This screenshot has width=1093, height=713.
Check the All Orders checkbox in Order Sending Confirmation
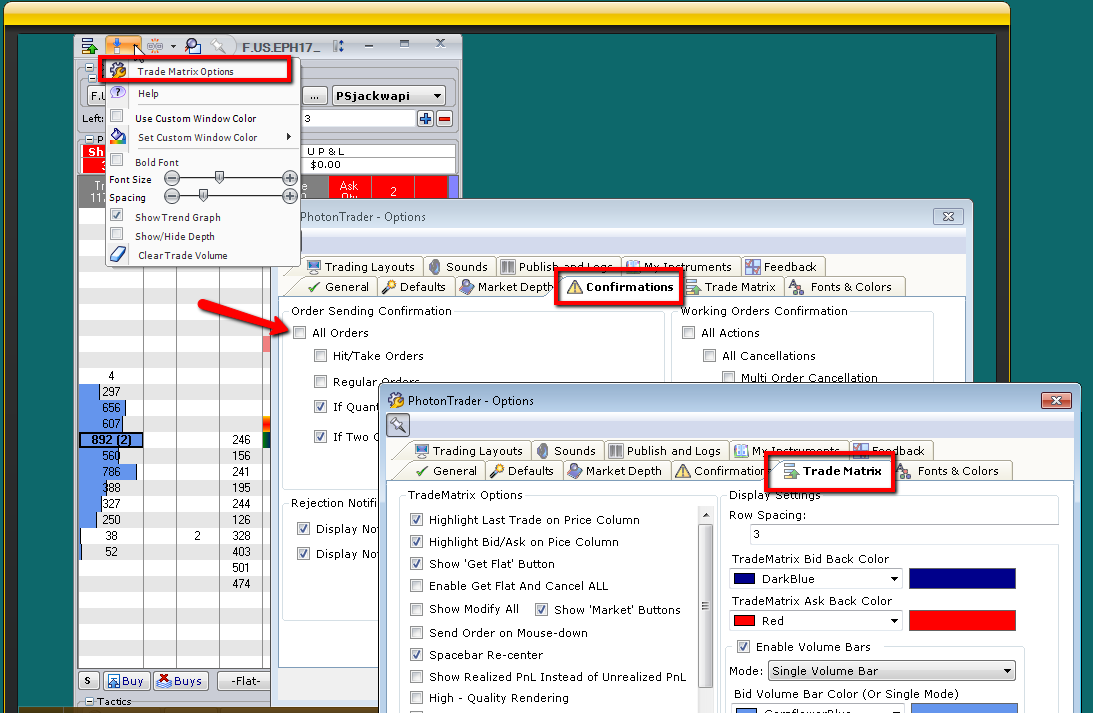pyautogui.click(x=300, y=332)
